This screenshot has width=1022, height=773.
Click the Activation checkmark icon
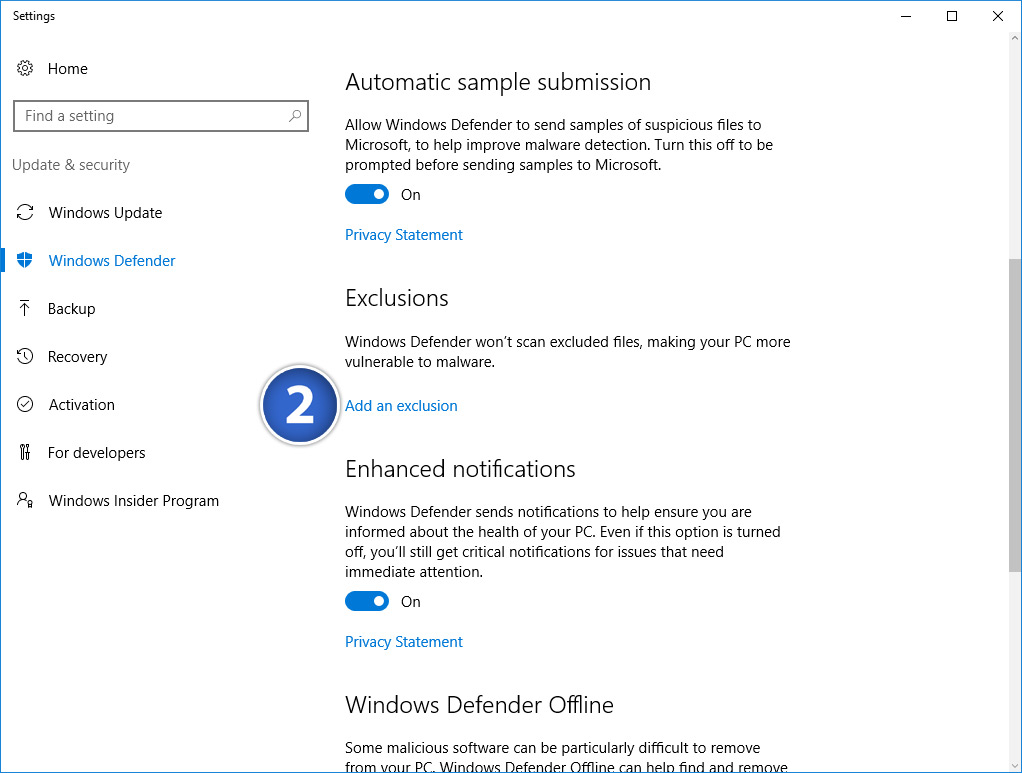tap(25, 404)
